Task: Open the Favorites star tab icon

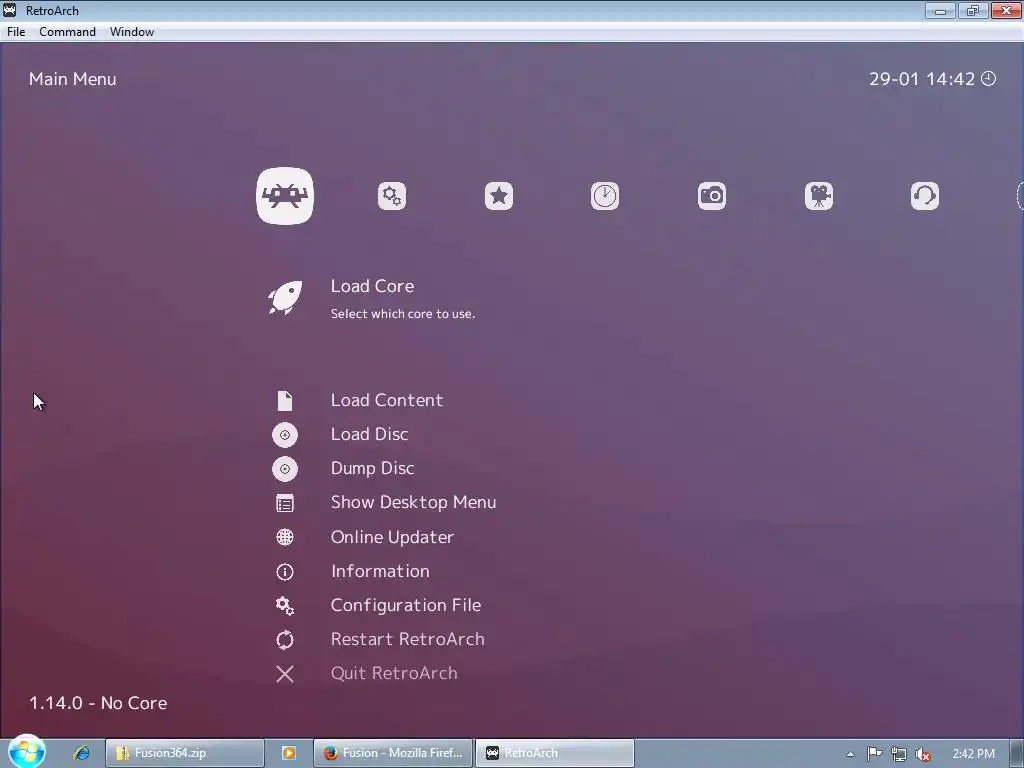Action: pos(499,196)
